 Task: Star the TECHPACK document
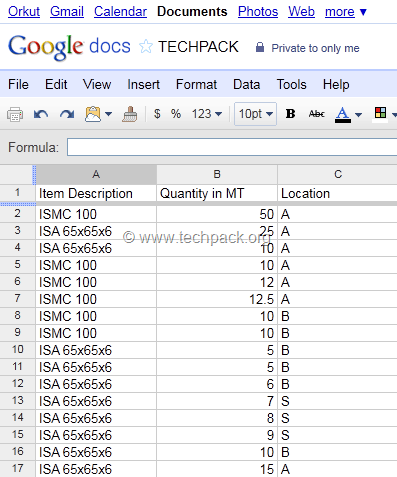[x=146, y=47]
